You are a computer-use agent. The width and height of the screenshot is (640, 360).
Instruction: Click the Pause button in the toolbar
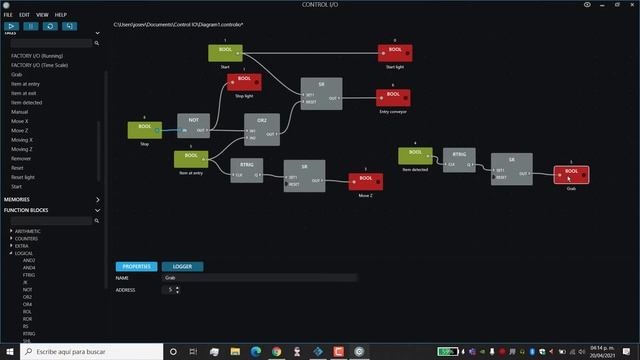pyautogui.click(x=31, y=26)
